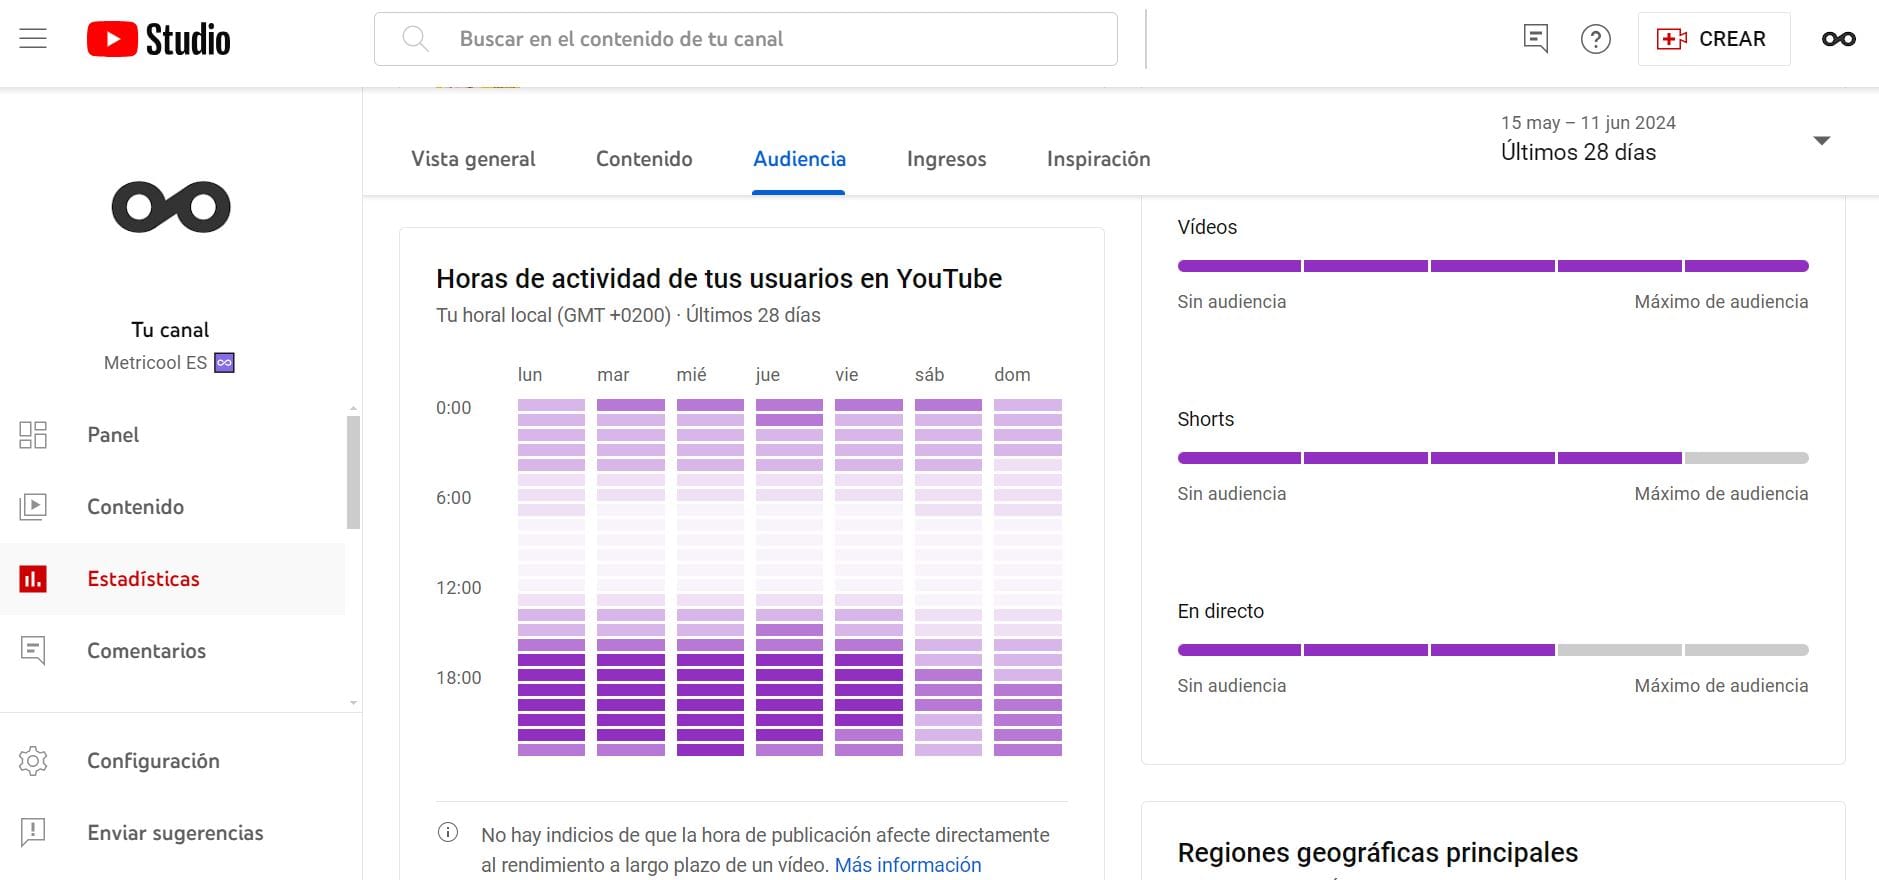
Task: Click the '15 may – 11 jun 2024' date text
Action: tap(1588, 123)
